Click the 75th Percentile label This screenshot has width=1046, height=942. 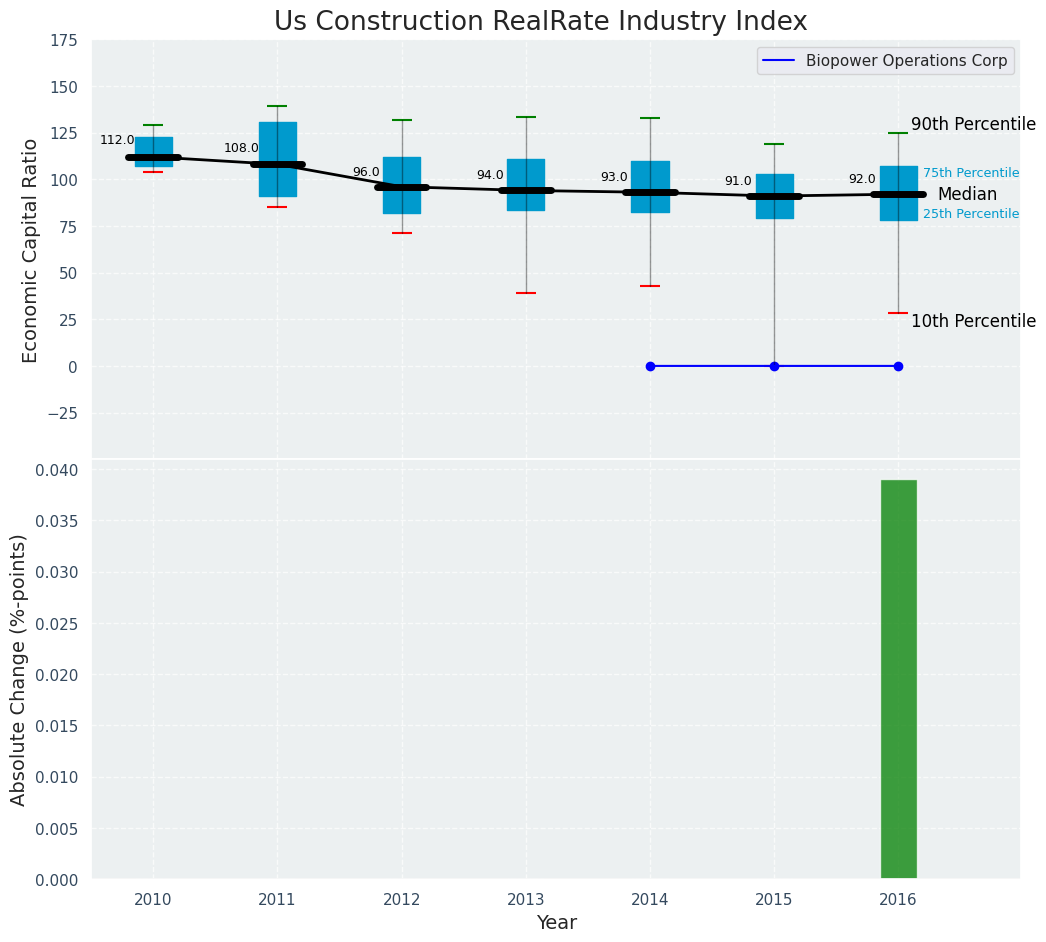click(x=971, y=173)
